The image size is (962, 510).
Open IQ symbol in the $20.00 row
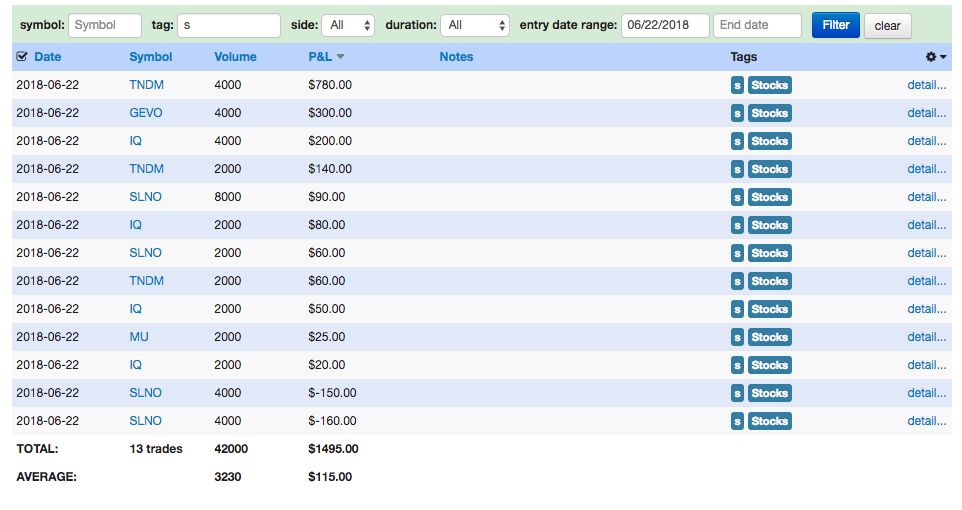point(135,365)
